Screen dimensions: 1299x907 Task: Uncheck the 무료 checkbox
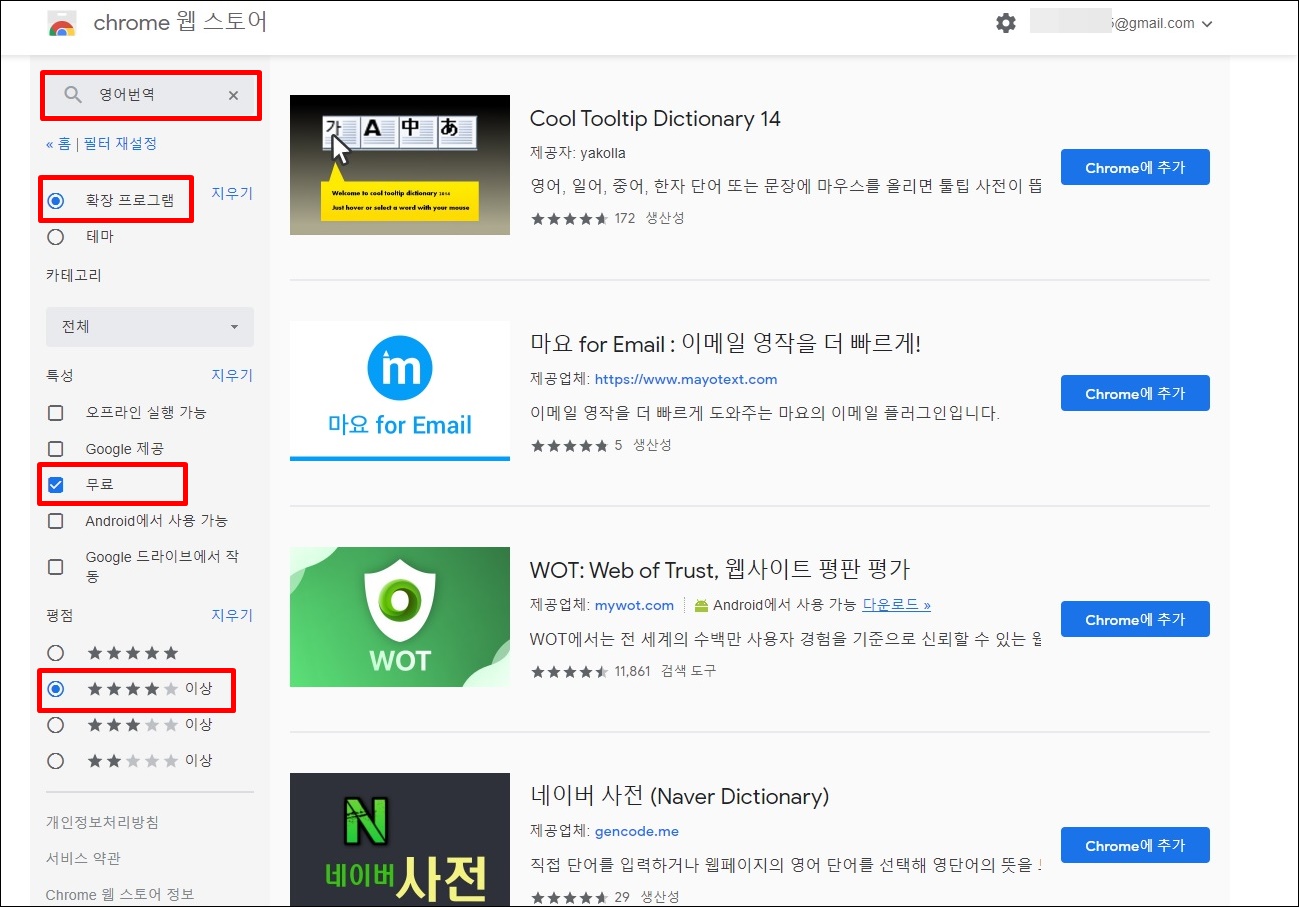(56, 485)
